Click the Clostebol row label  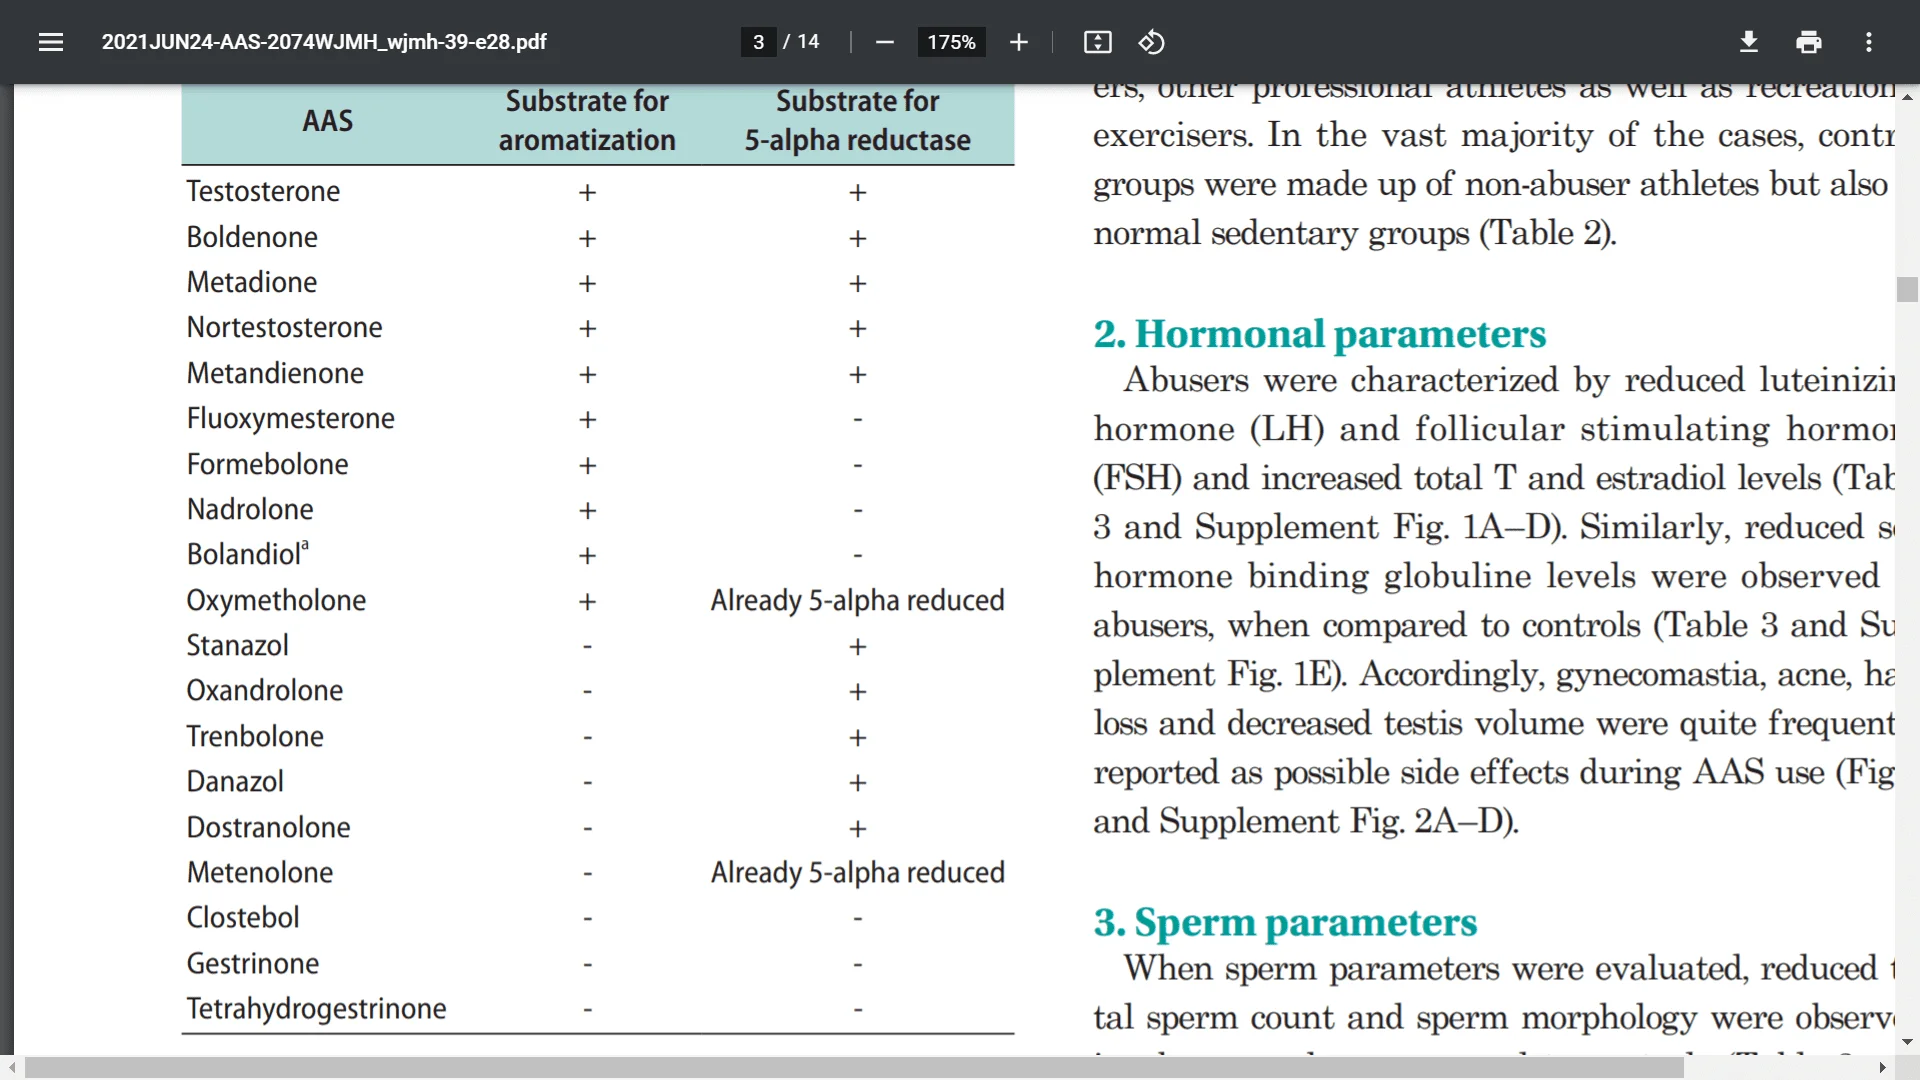242,918
